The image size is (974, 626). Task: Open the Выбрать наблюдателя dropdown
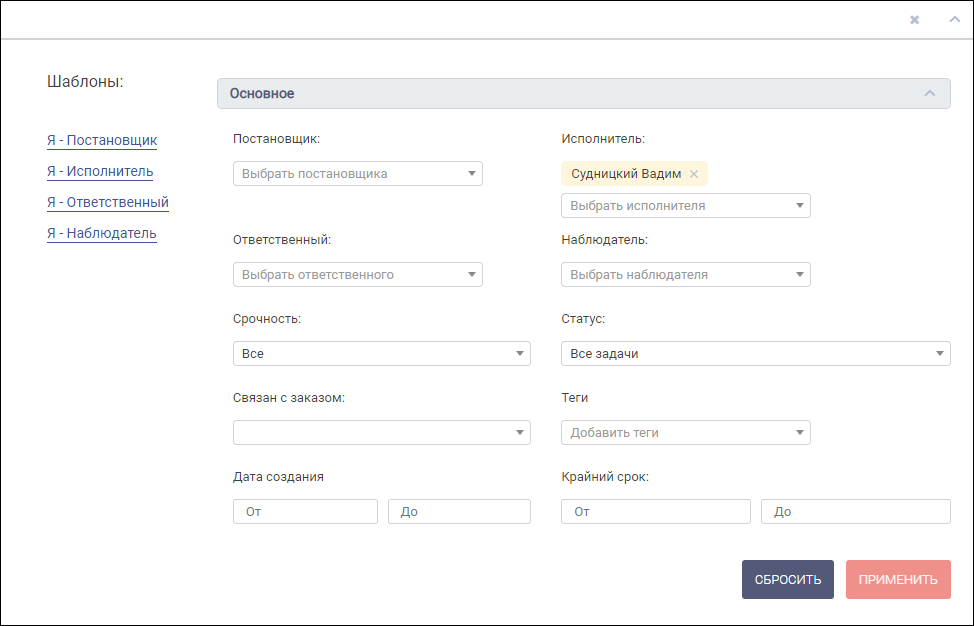pos(686,274)
